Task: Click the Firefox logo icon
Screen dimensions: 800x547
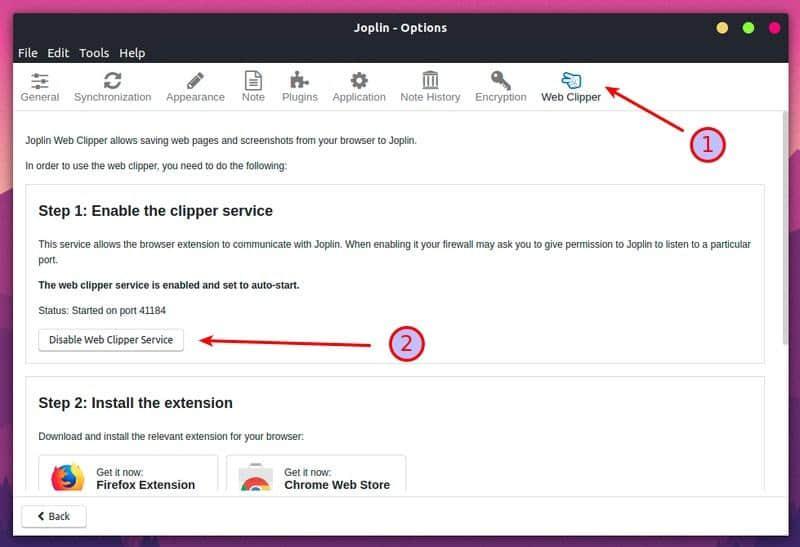Action: 67,478
